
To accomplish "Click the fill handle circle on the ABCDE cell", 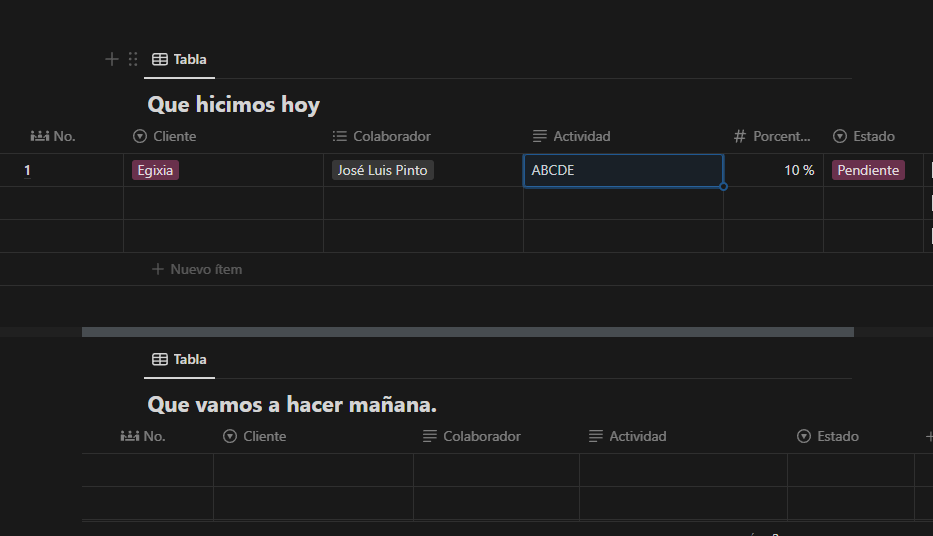I will click(x=723, y=186).
